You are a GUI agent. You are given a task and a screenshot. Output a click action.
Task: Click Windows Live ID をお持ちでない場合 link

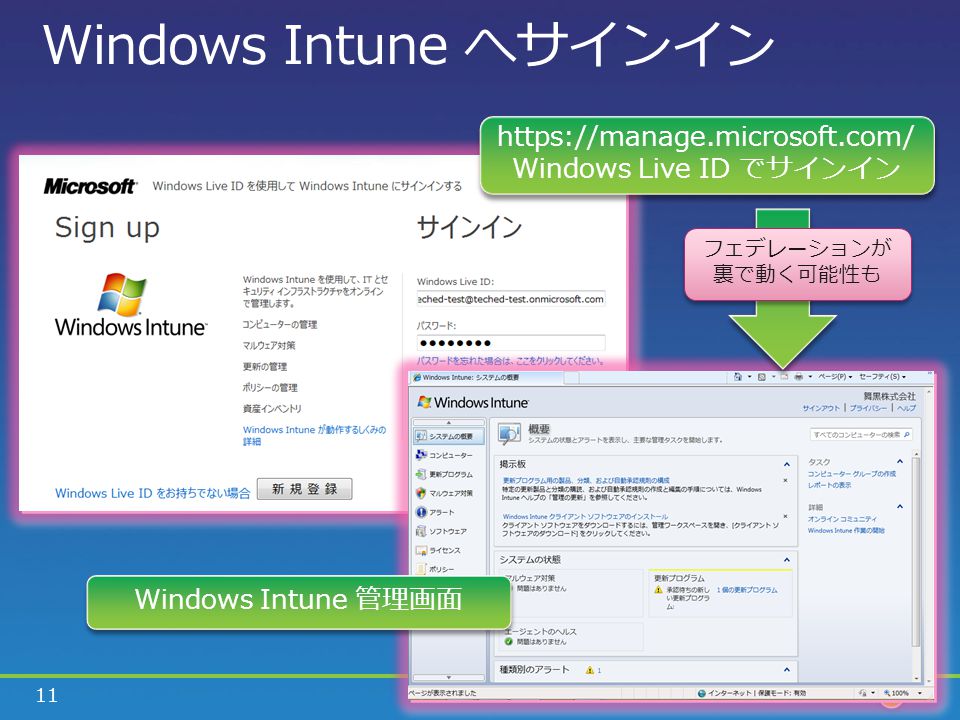click(x=152, y=493)
